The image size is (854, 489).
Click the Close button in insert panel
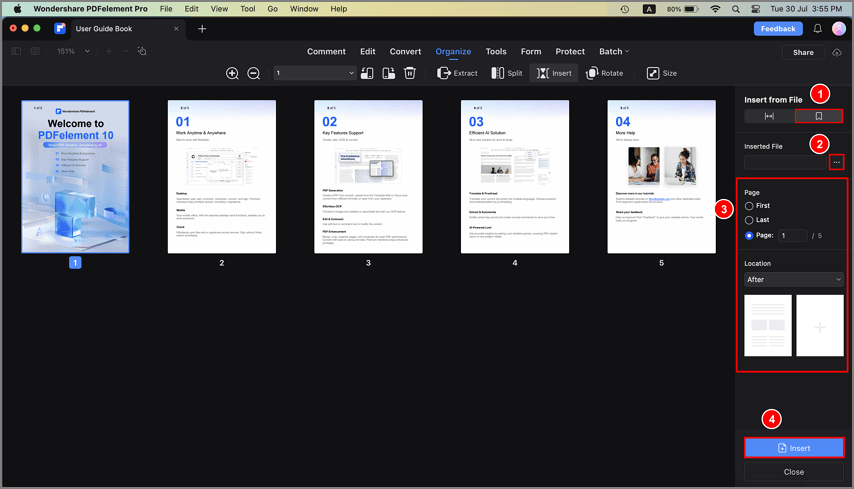tap(794, 472)
